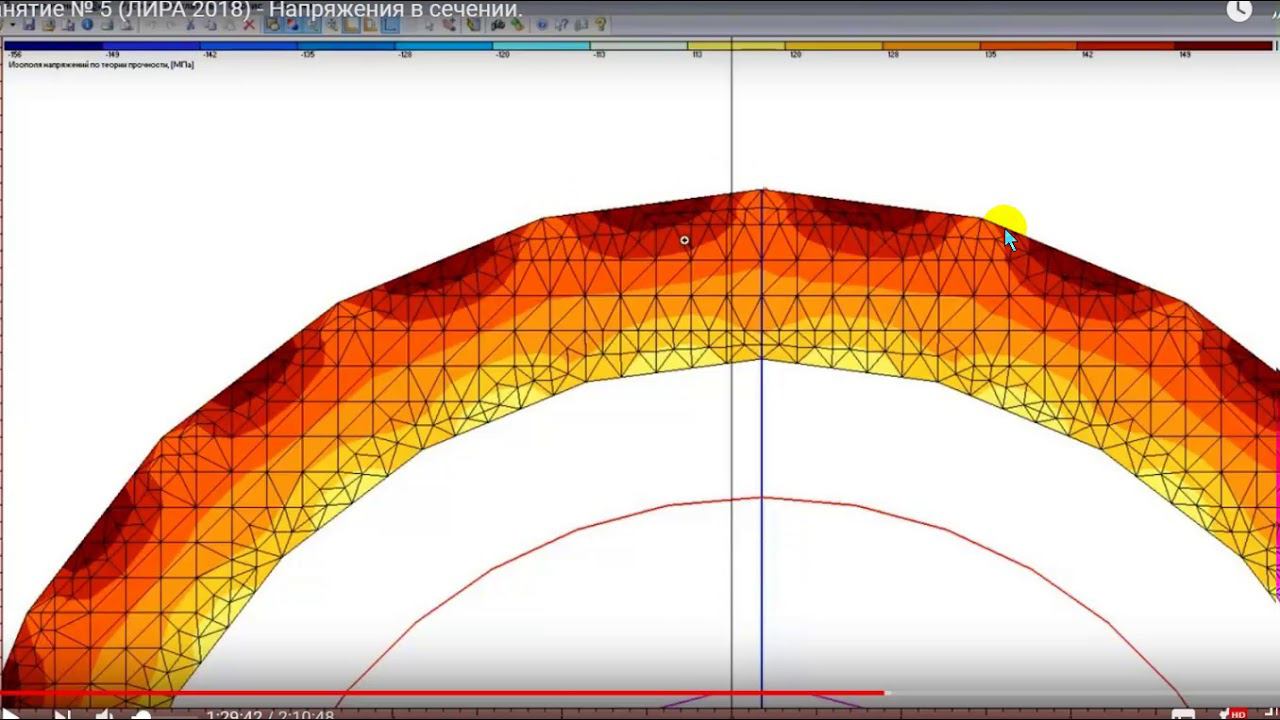Click the red X delete icon
Viewport: 1280px width, 720px height.
250,25
